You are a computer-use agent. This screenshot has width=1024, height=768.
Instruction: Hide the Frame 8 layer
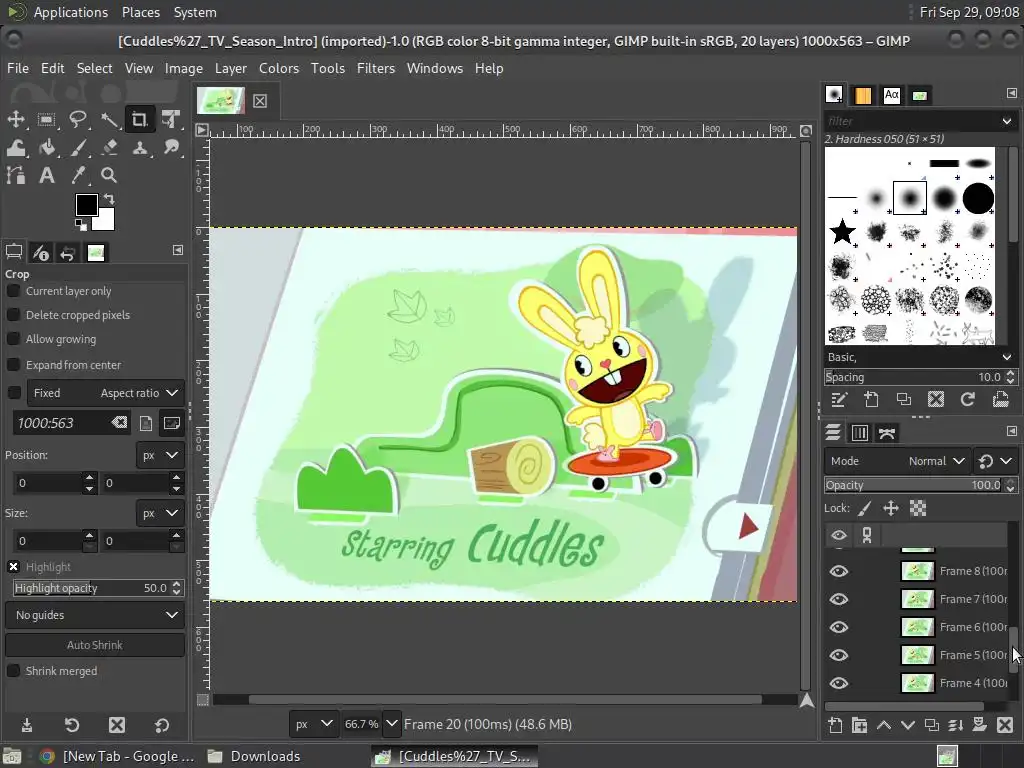pyautogui.click(x=839, y=571)
